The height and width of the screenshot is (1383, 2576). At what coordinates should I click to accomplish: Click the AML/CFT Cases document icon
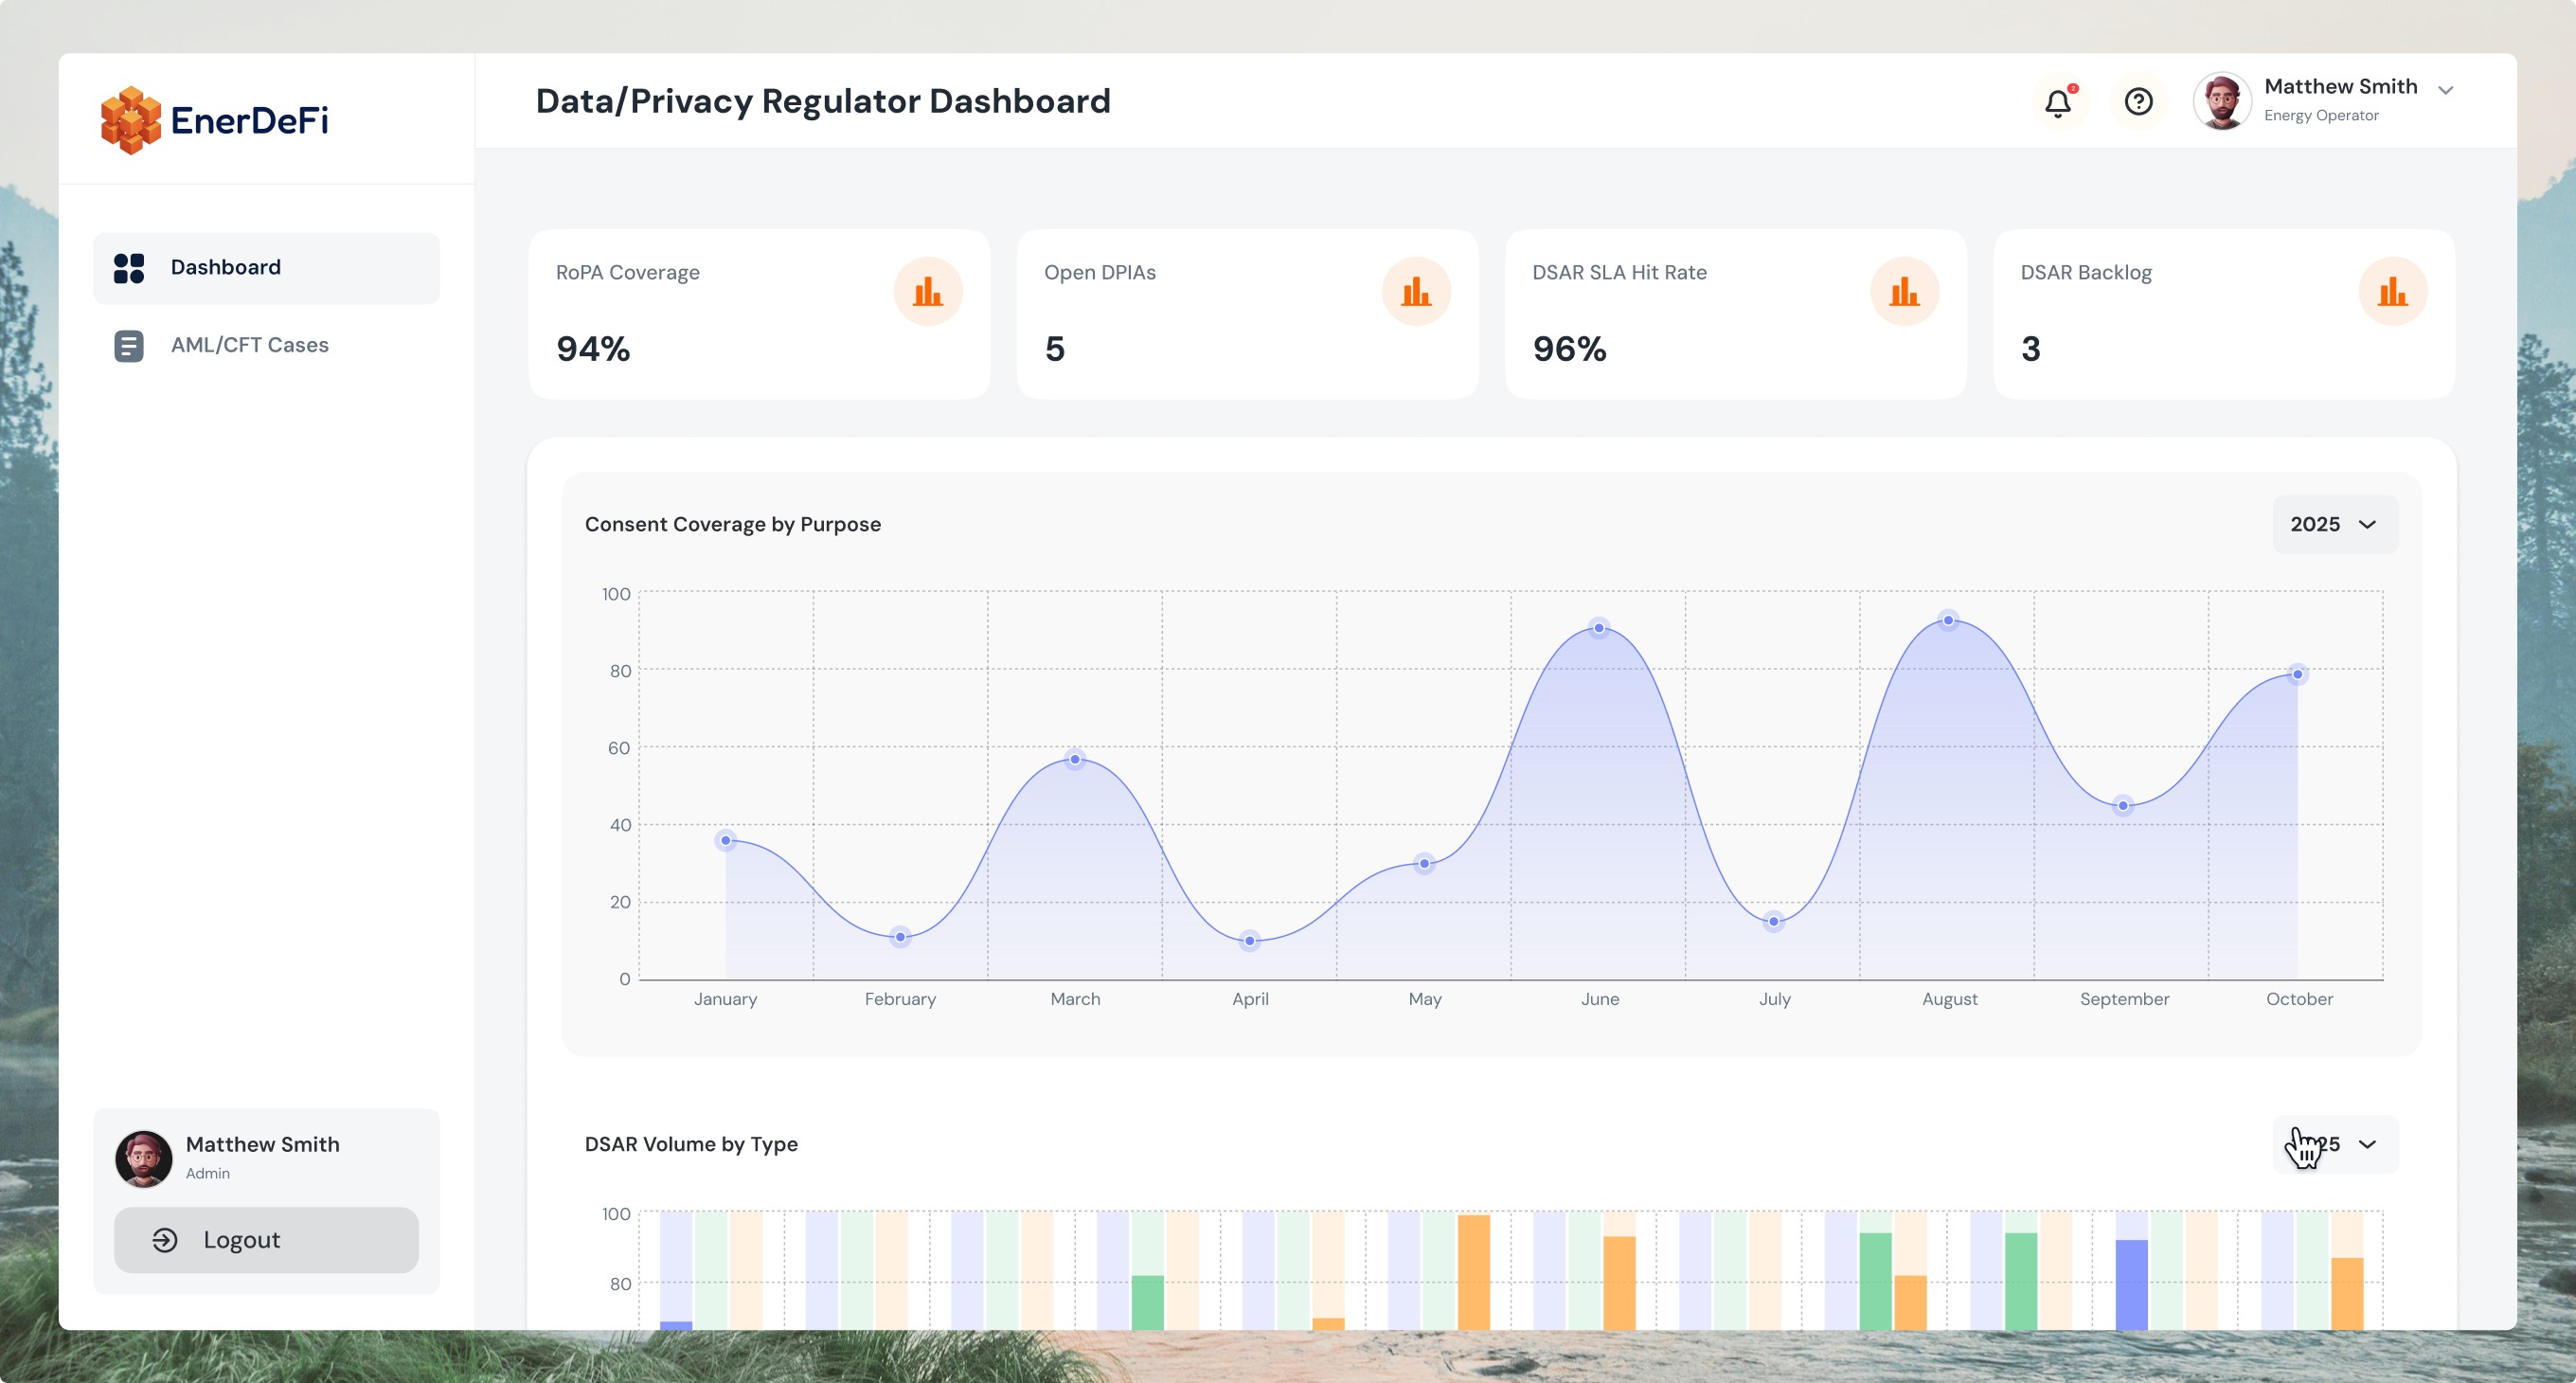click(x=129, y=346)
